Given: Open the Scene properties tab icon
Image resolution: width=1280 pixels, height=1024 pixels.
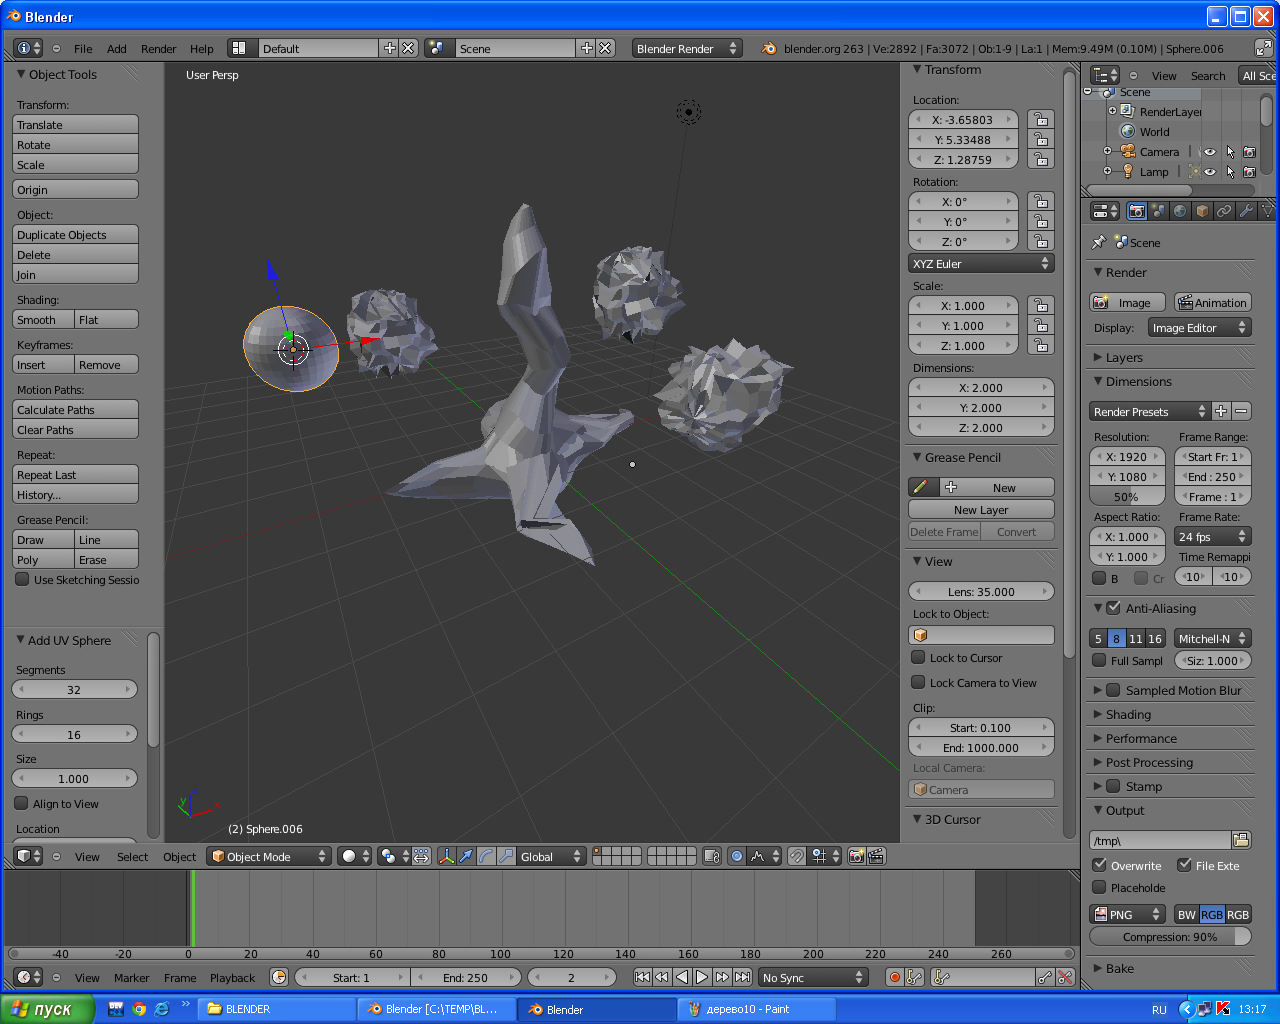Looking at the screenshot, I should pyautogui.click(x=1158, y=211).
